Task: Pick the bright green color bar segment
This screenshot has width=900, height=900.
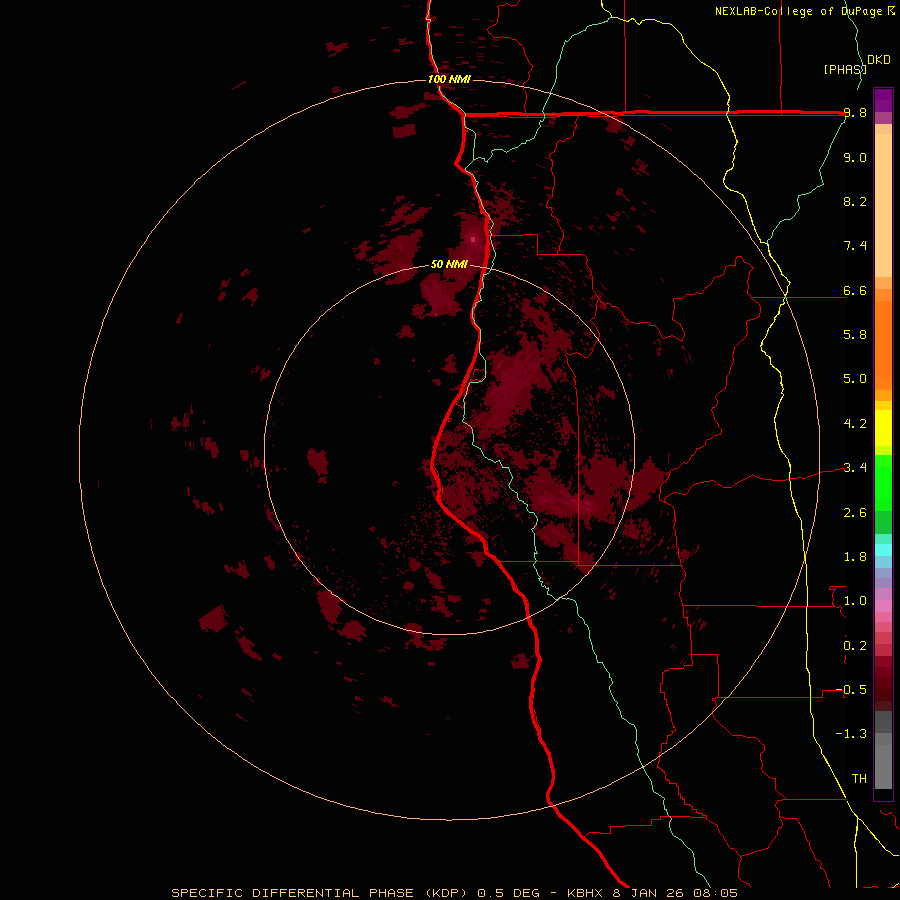Action: (x=883, y=482)
